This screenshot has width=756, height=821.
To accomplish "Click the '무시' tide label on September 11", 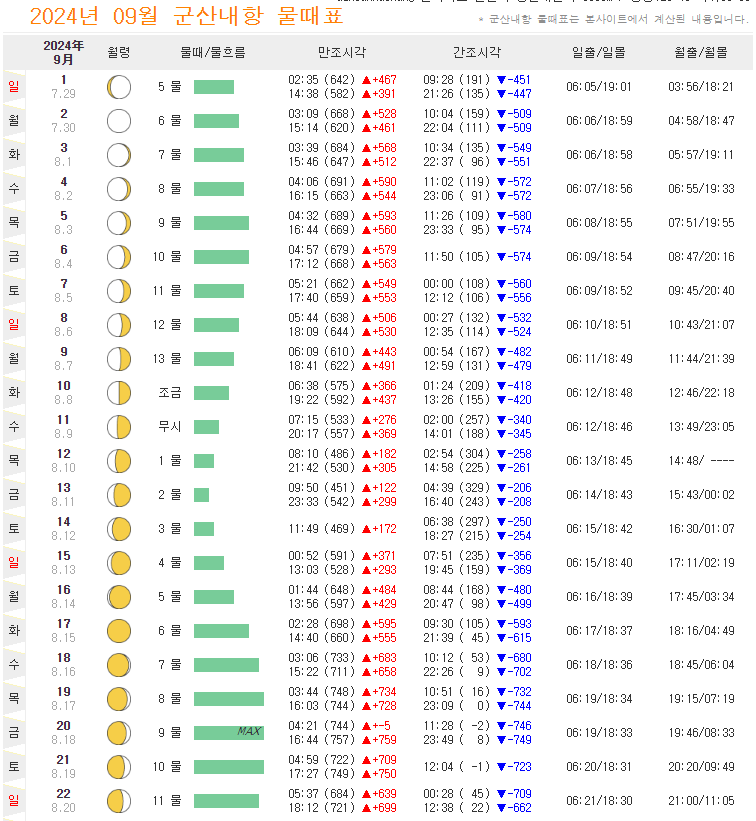I will (170, 427).
